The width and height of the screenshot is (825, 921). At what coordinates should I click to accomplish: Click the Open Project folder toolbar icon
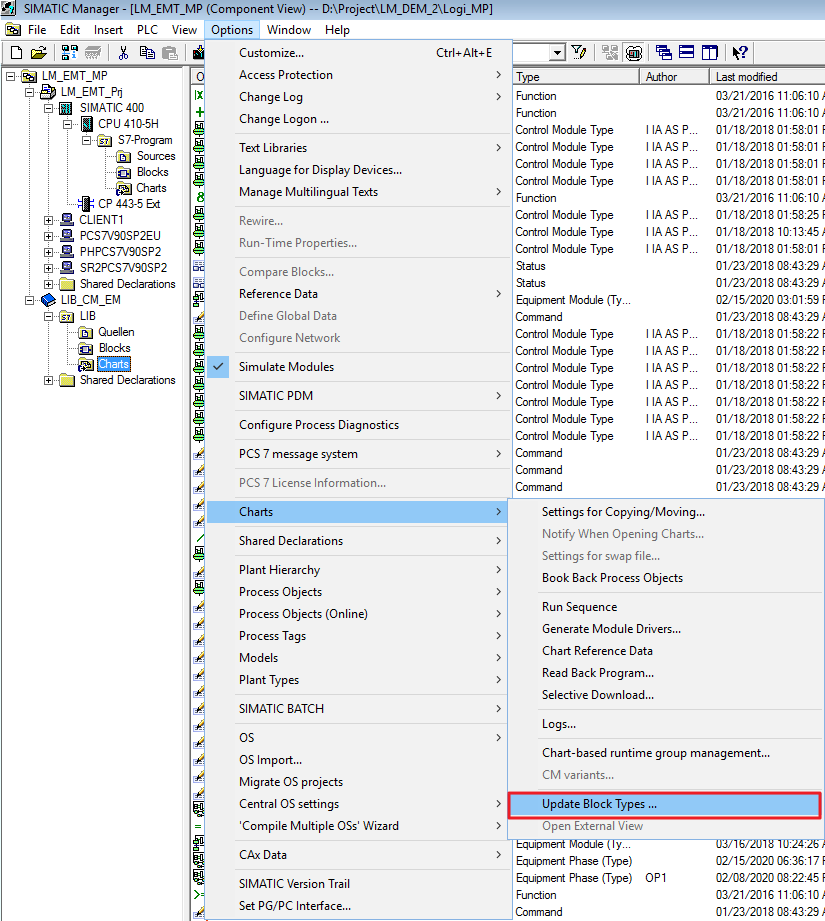pos(38,53)
